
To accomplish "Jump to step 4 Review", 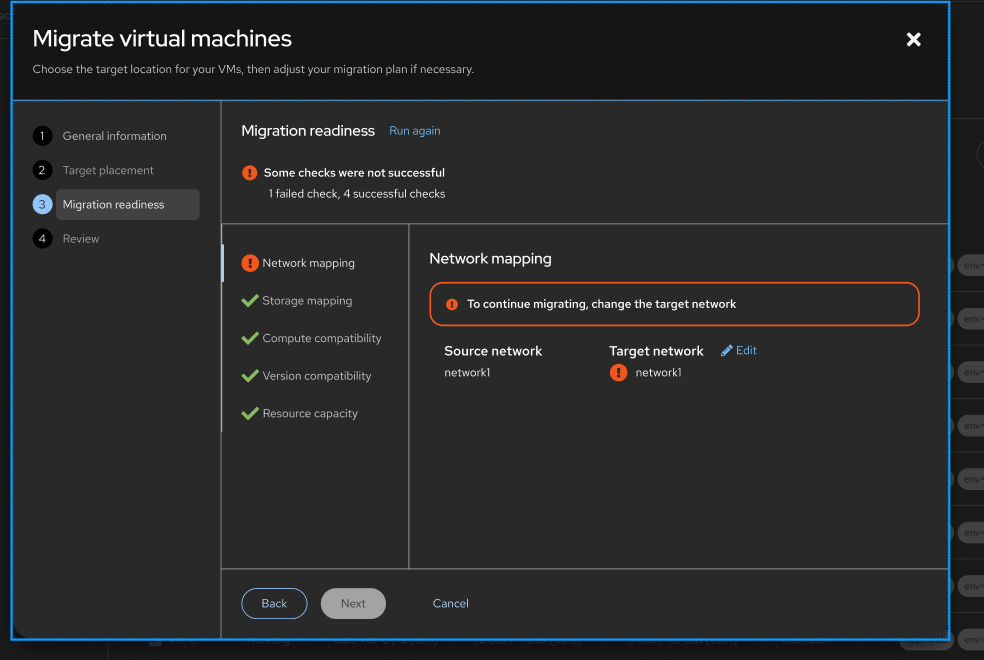I will [81, 239].
